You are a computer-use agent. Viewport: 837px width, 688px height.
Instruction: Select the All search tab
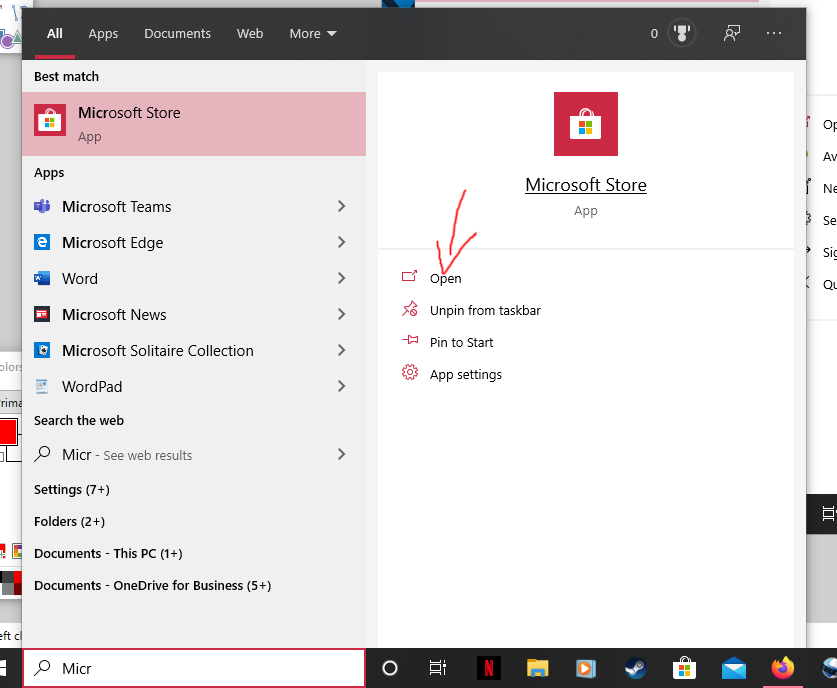(x=54, y=33)
